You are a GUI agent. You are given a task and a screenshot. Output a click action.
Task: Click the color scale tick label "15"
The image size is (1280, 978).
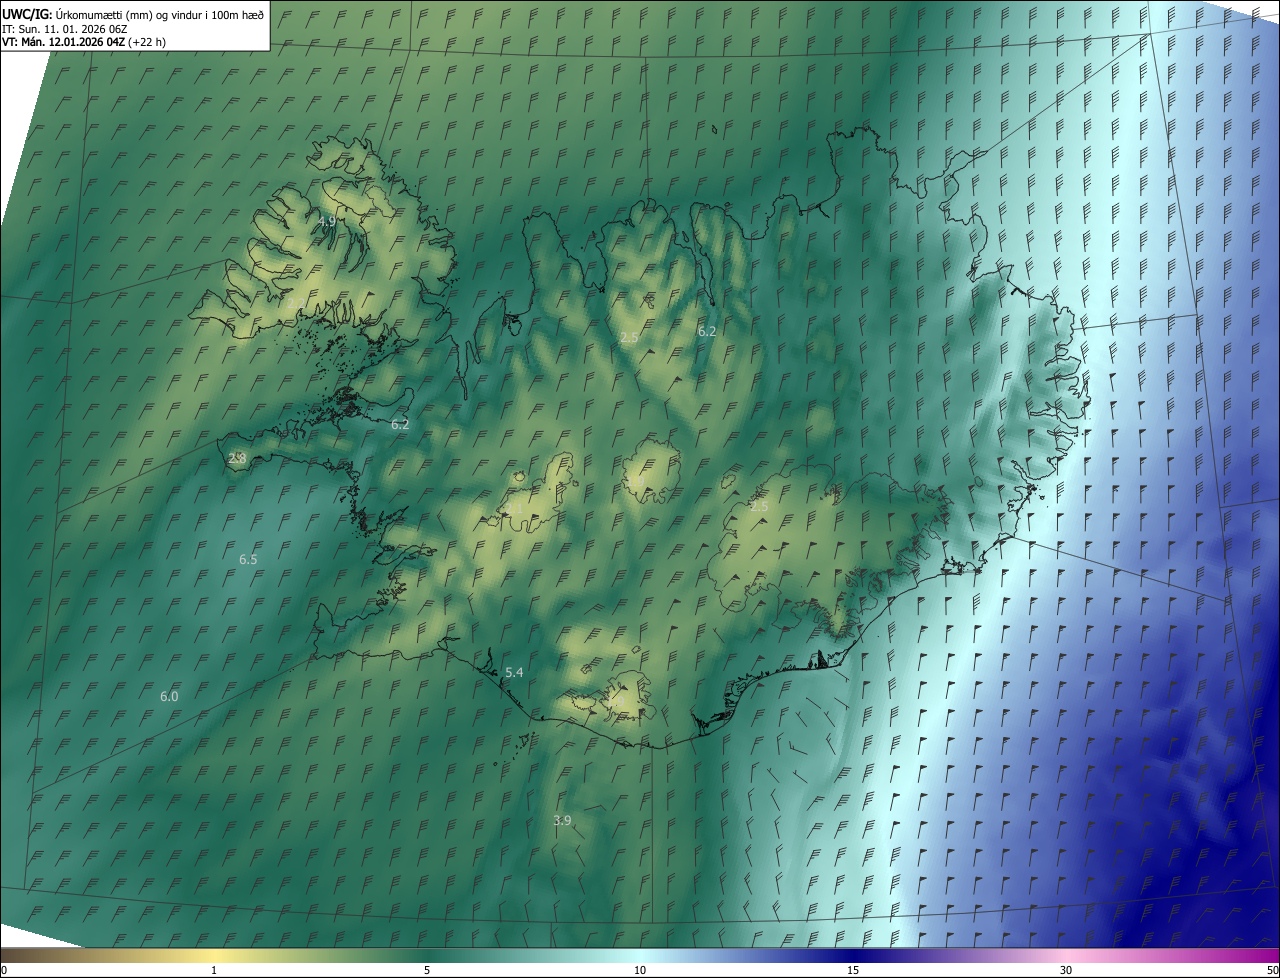tap(853, 970)
